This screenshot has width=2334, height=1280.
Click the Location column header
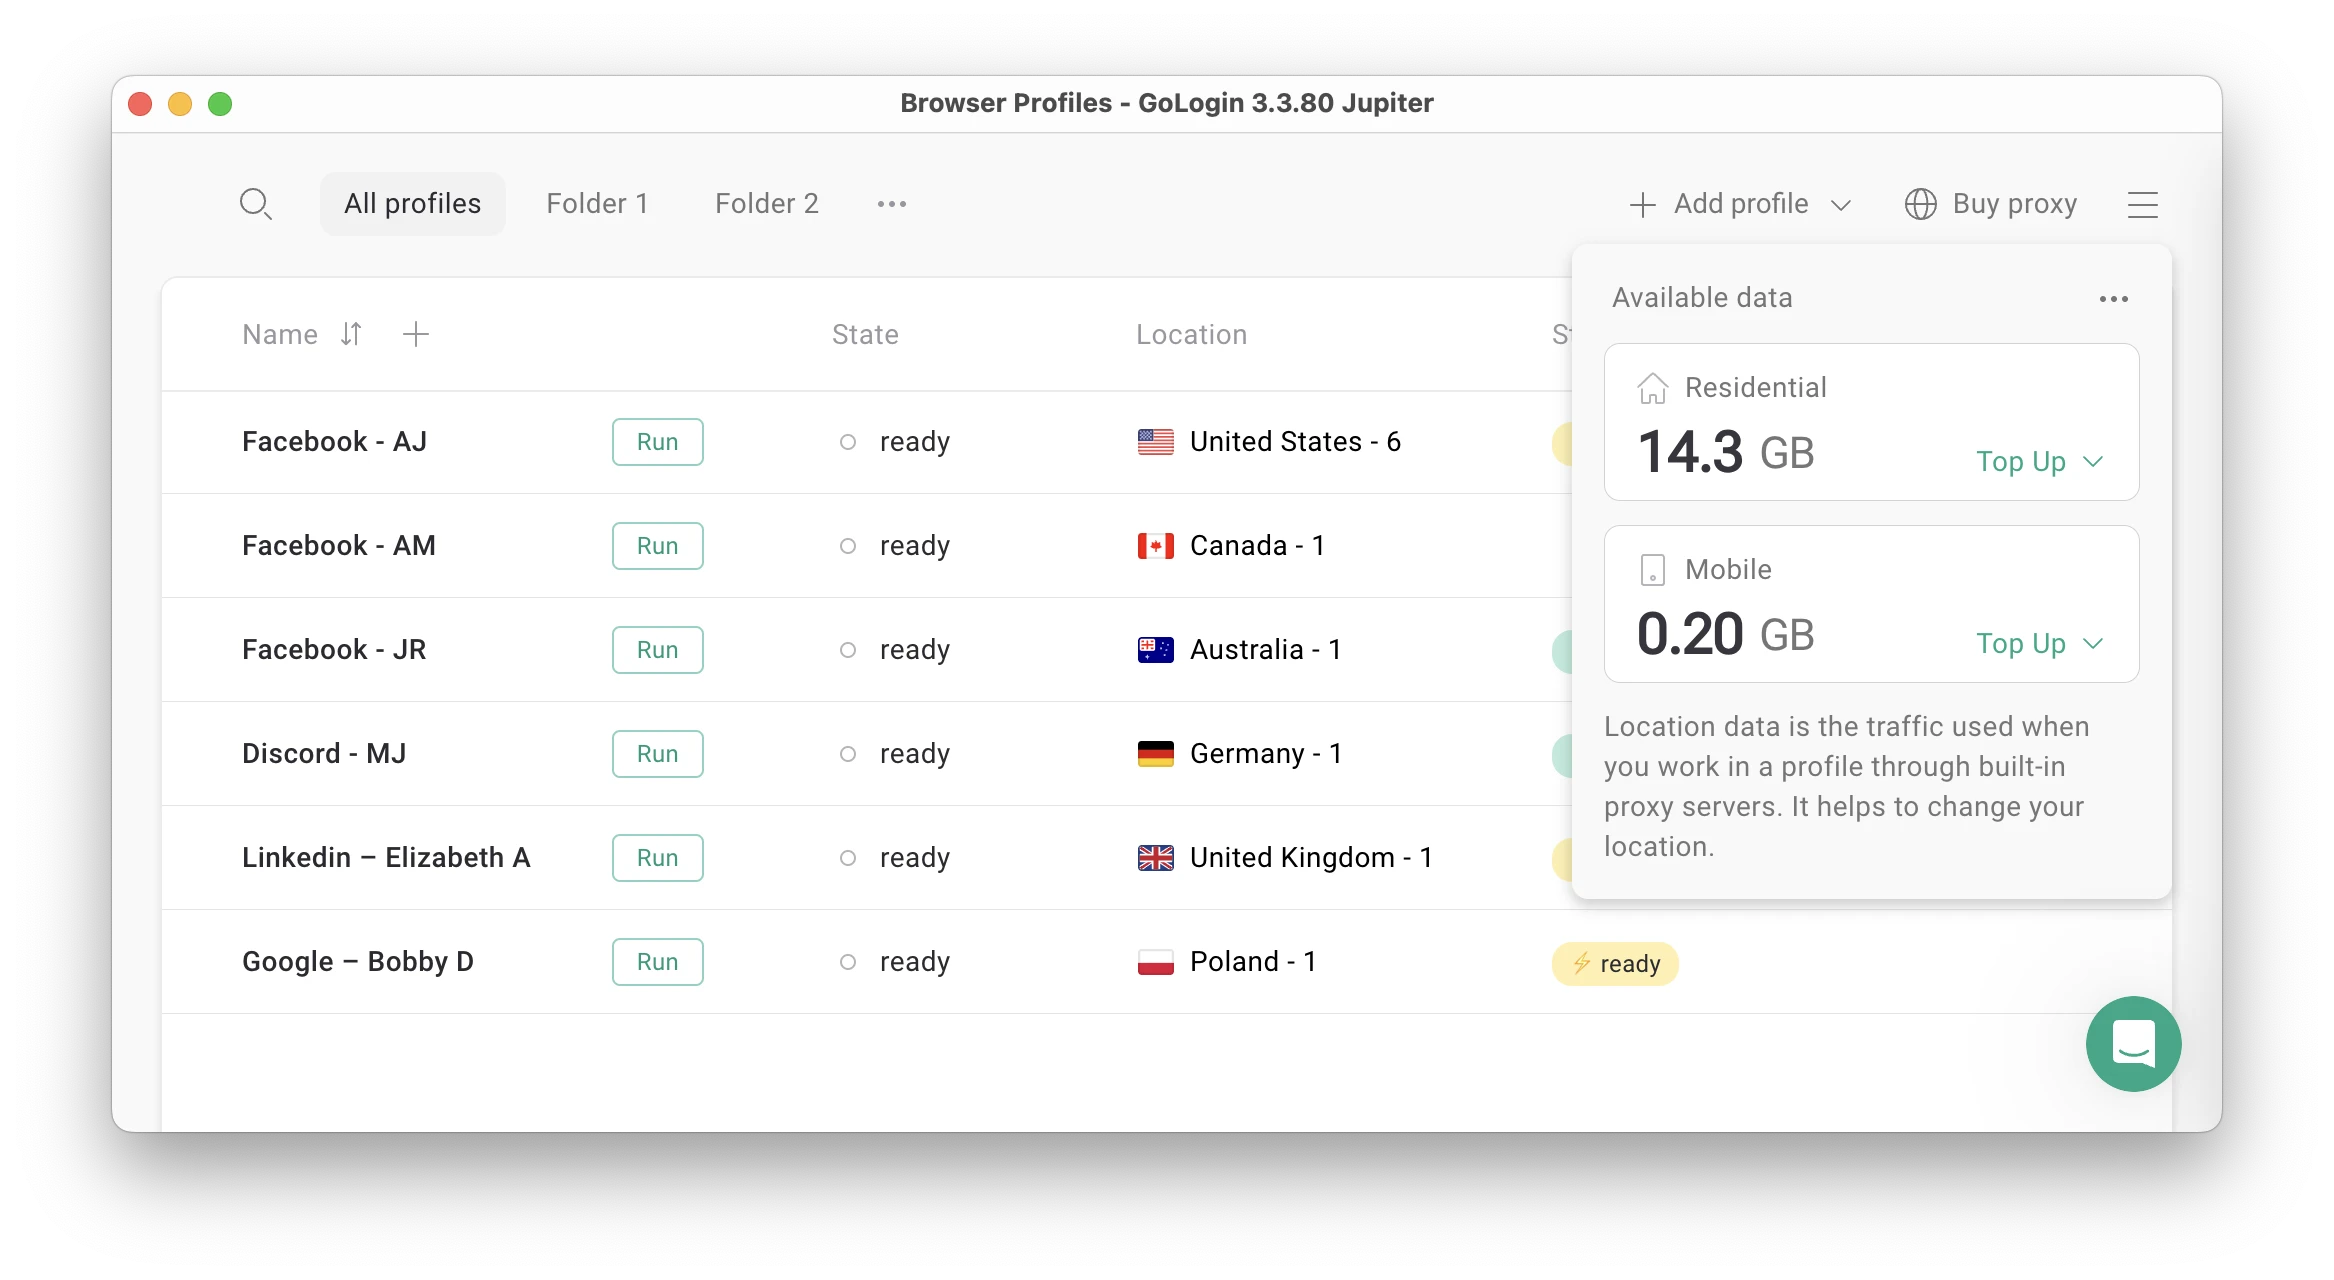1191,335
